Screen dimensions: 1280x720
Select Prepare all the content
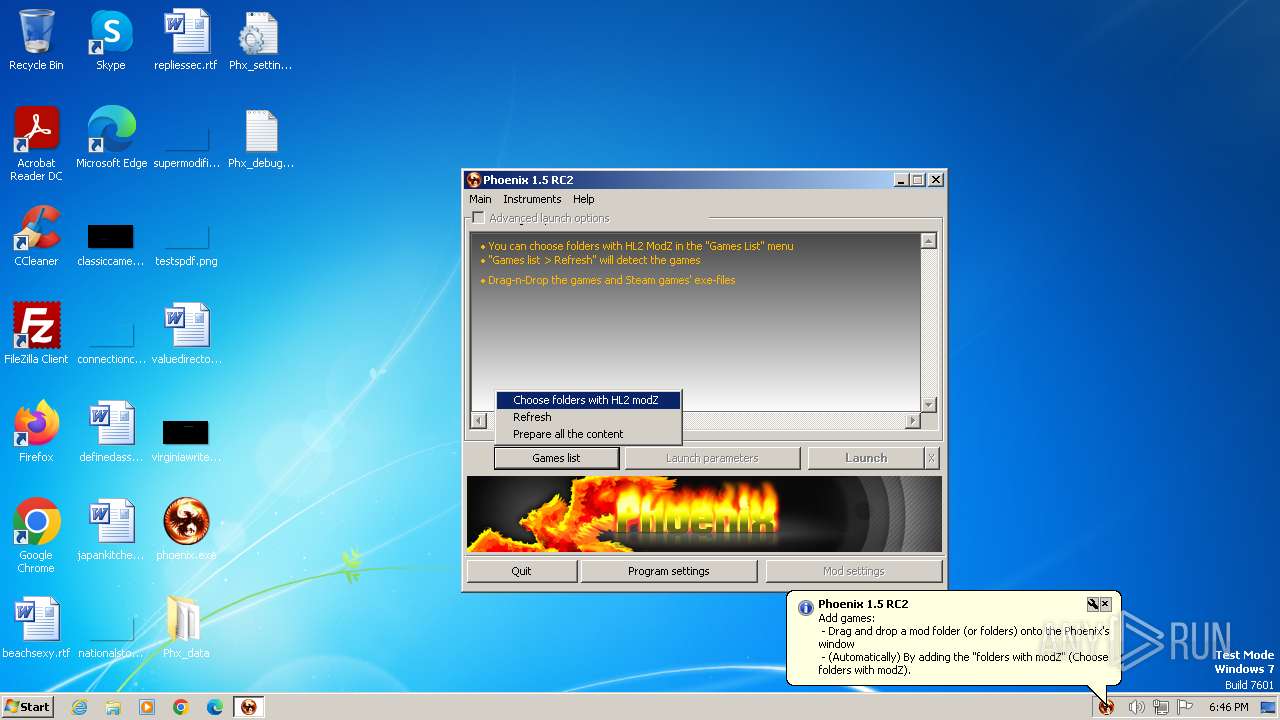[x=588, y=434]
